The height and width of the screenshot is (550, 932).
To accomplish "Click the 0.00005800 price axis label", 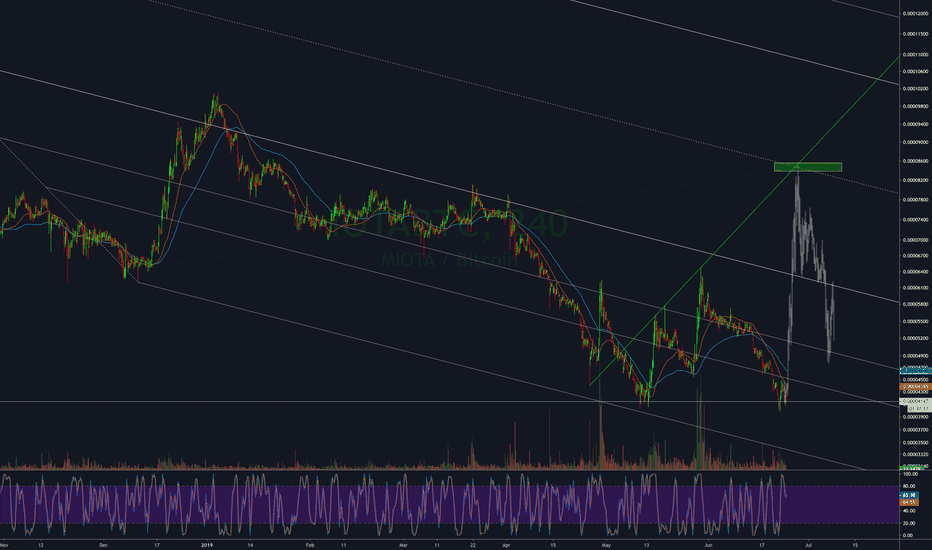I will tap(917, 304).
